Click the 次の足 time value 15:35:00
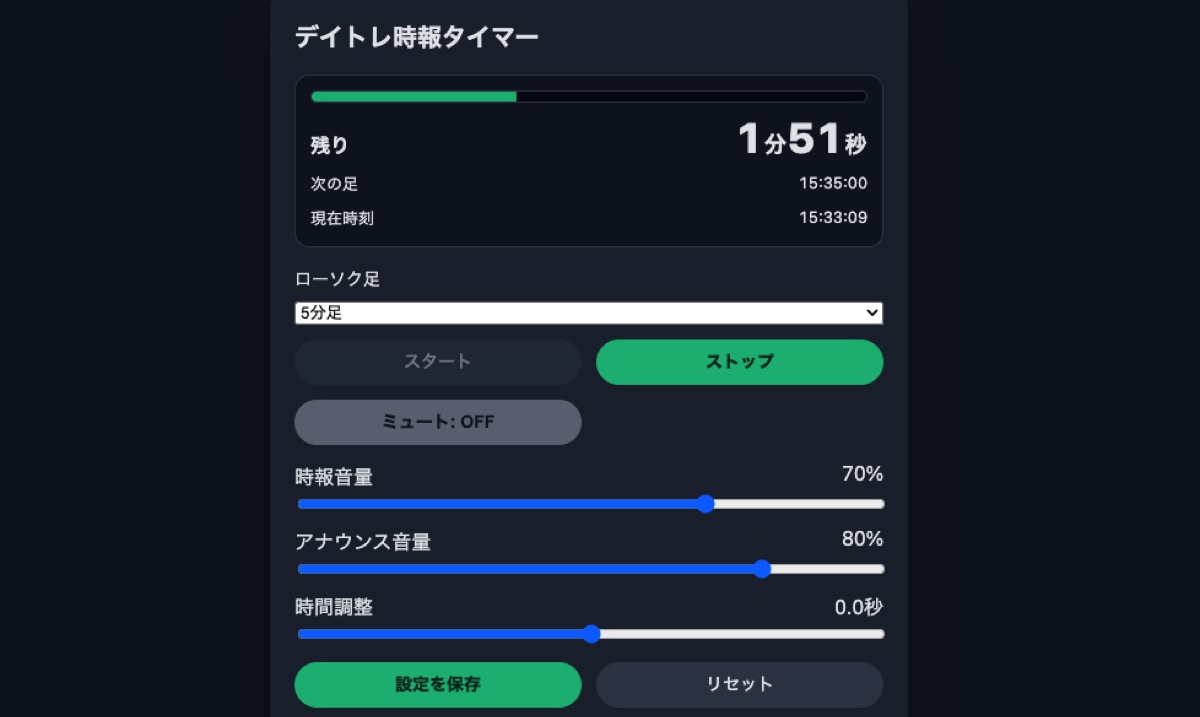This screenshot has height=717, width=1200. point(833,183)
